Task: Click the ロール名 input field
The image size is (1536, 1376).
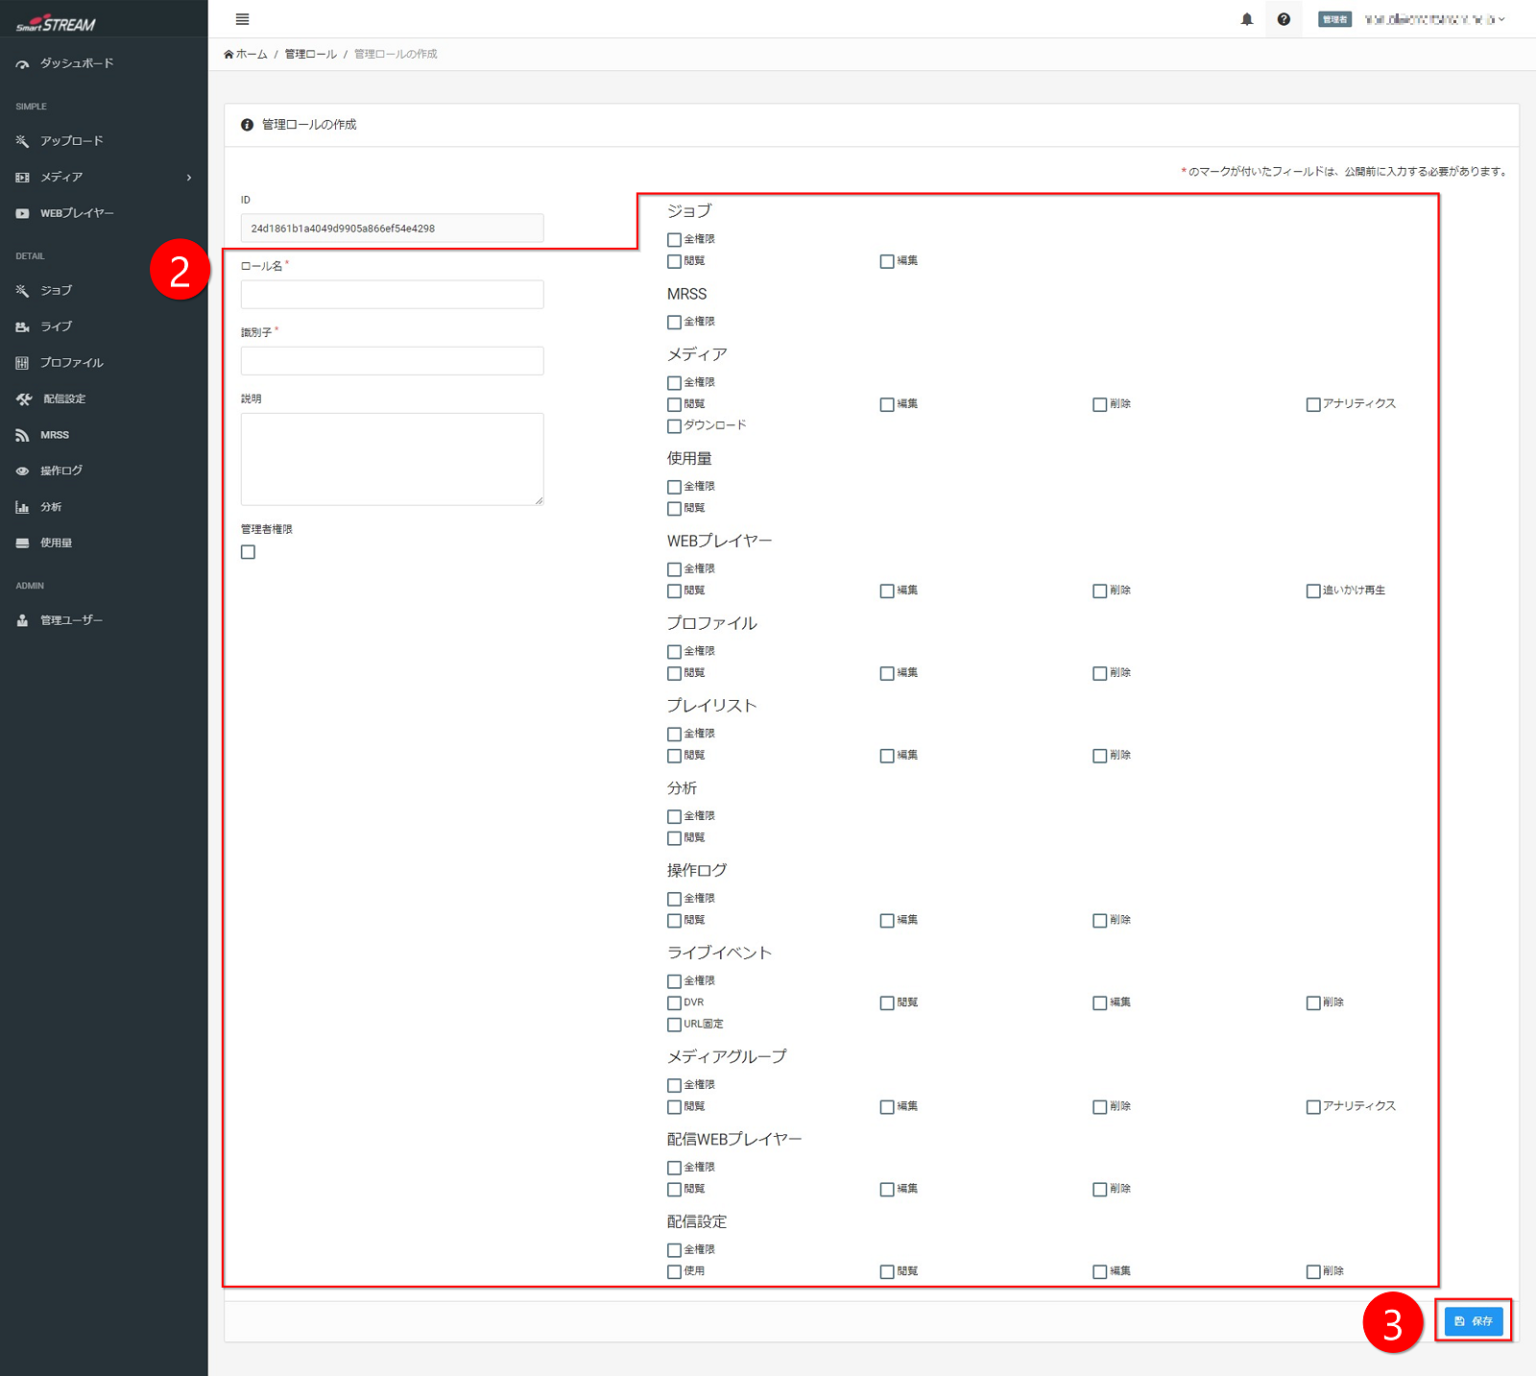Action: tap(392, 294)
